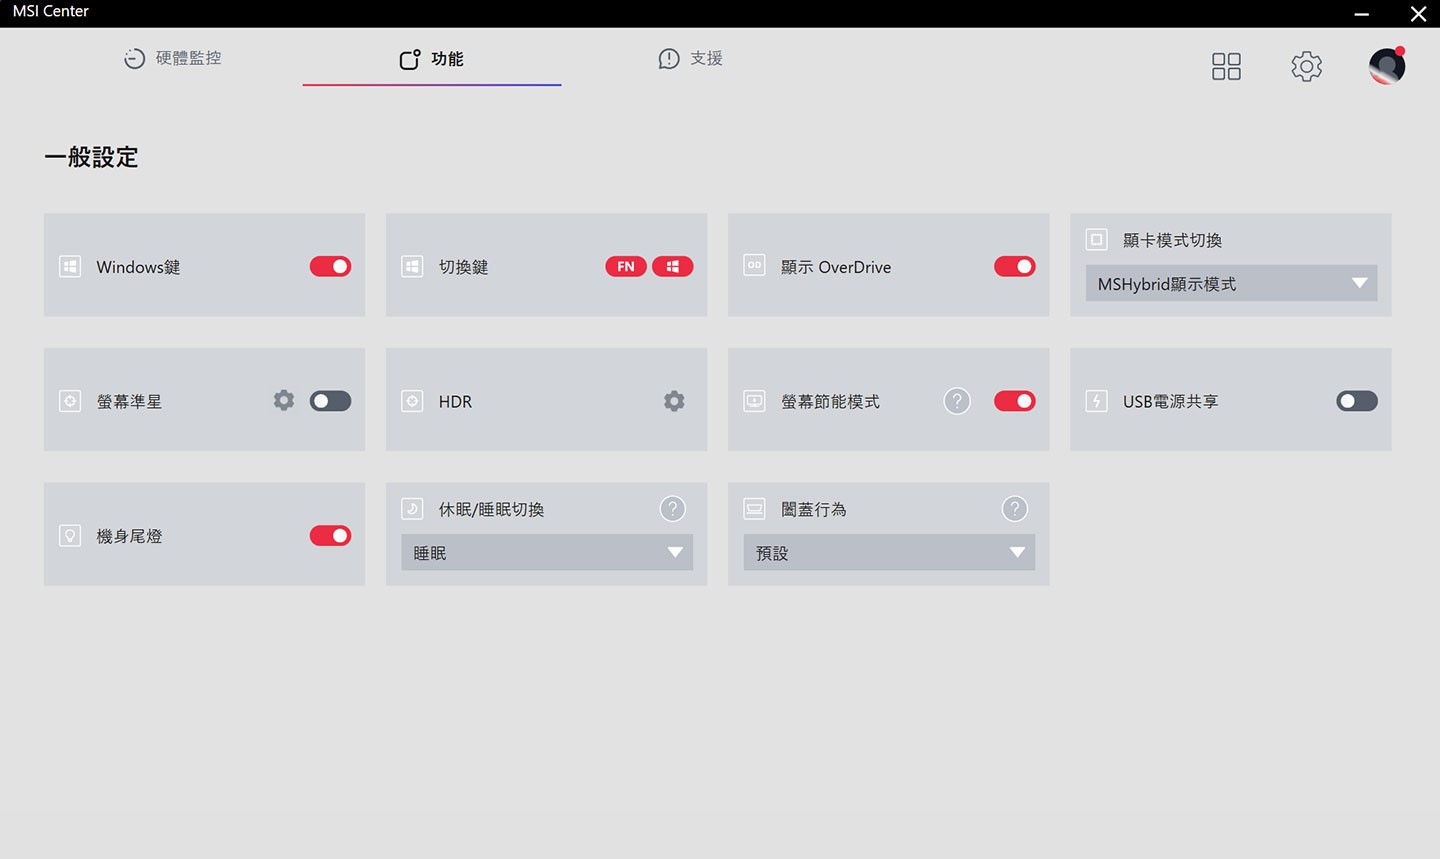Open the user profile avatar
The width and height of the screenshot is (1440, 859).
[1387, 66]
